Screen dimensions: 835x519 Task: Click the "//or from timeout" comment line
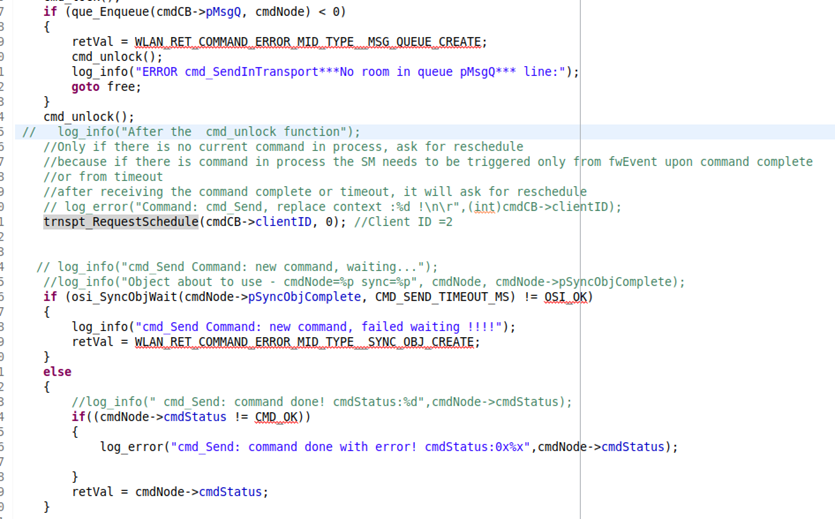tap(103, 177)
